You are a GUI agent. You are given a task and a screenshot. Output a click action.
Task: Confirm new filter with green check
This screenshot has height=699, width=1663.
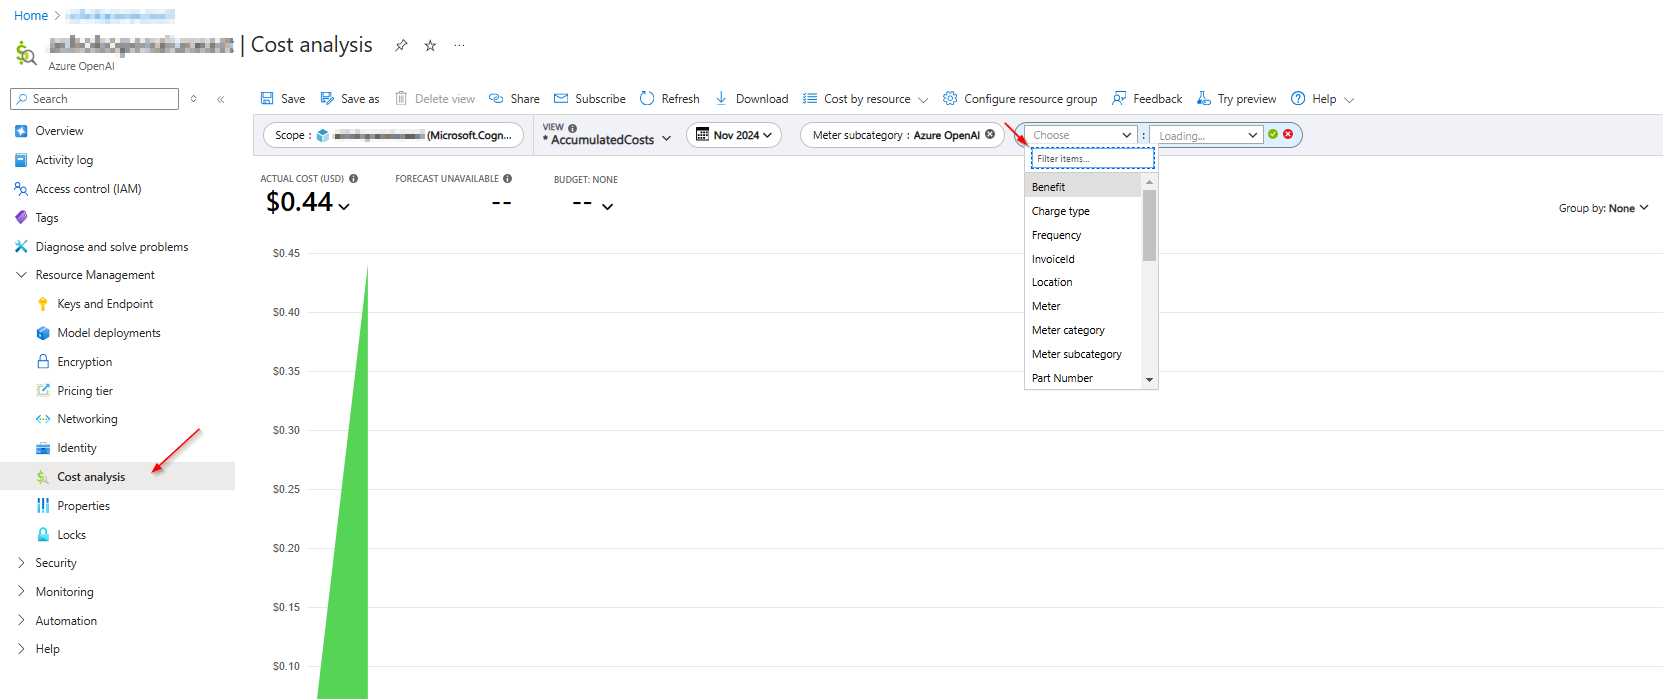(x=1273, y=134)
